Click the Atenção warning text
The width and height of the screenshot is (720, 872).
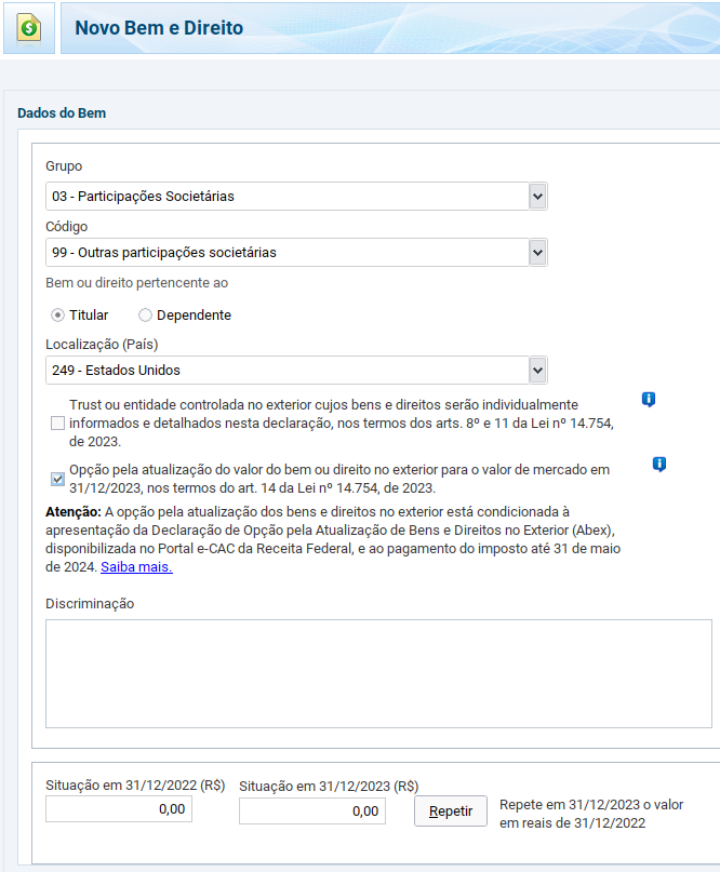pos(333,539)
